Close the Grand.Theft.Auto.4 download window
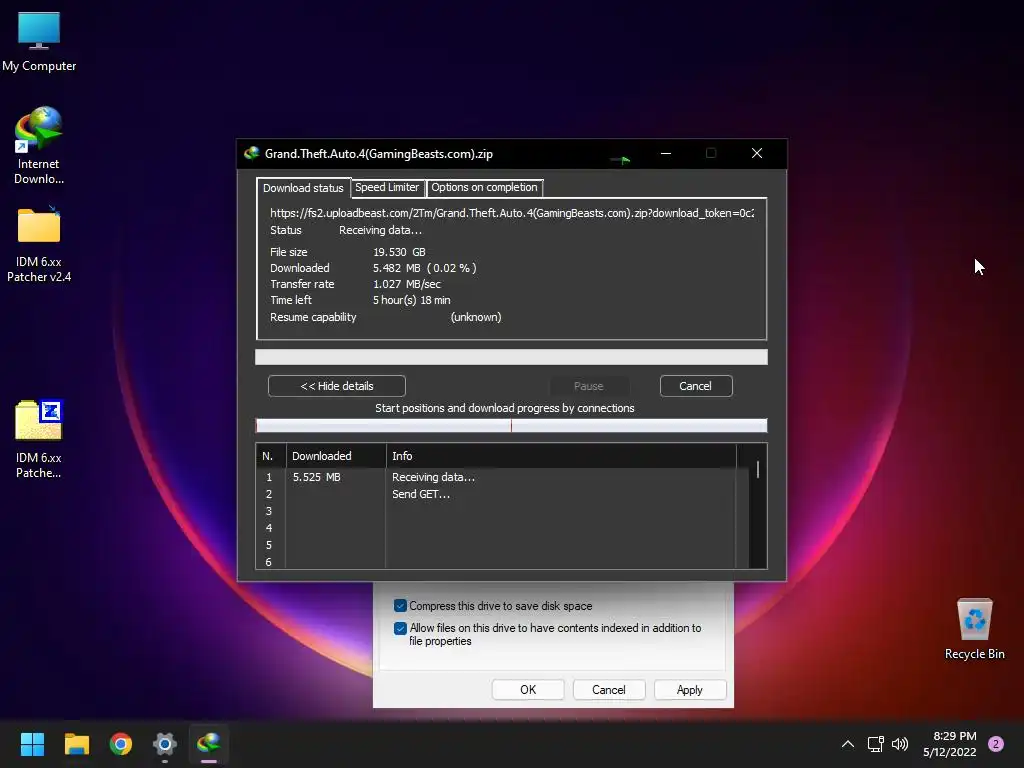1024x768 pixels. 757,153
